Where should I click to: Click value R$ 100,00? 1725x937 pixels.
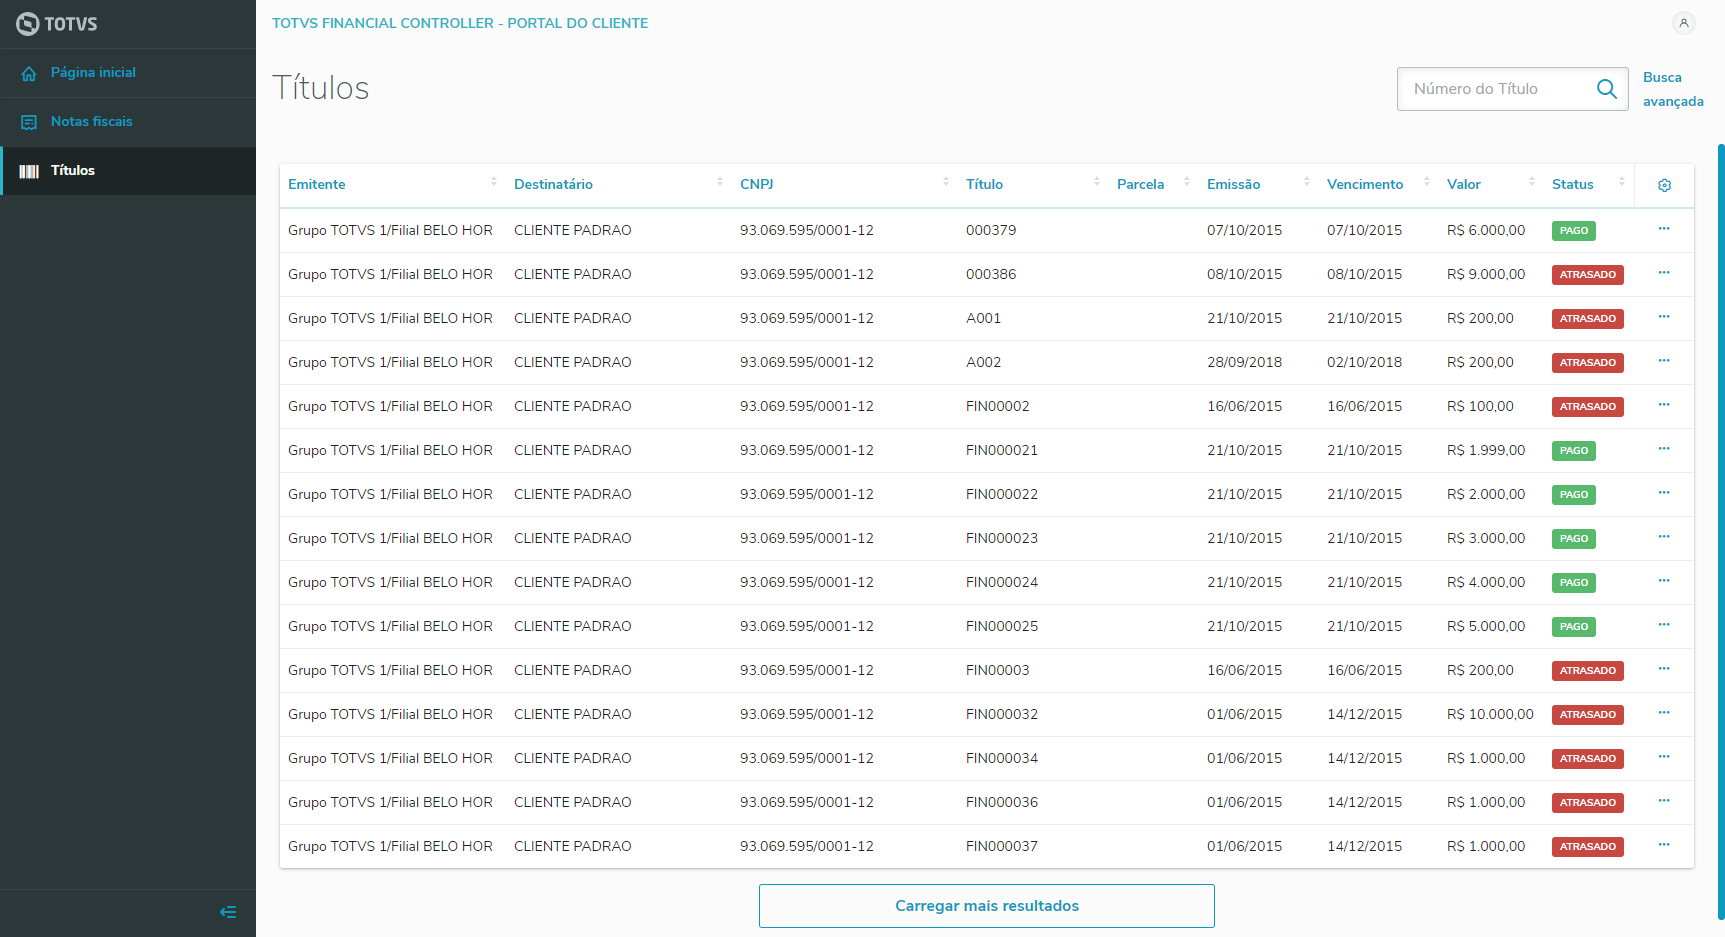click(1480, 406)
